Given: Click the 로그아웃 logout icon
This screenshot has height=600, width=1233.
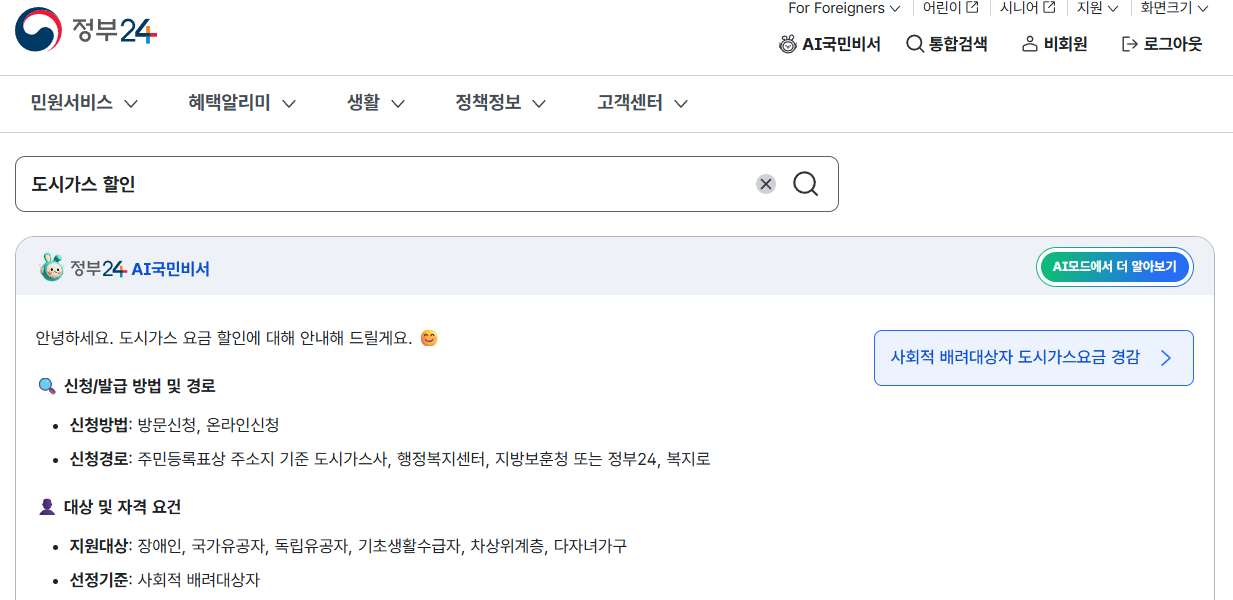Looking at the screenshot, I should pyautogui.click(x=1130, y=44).
